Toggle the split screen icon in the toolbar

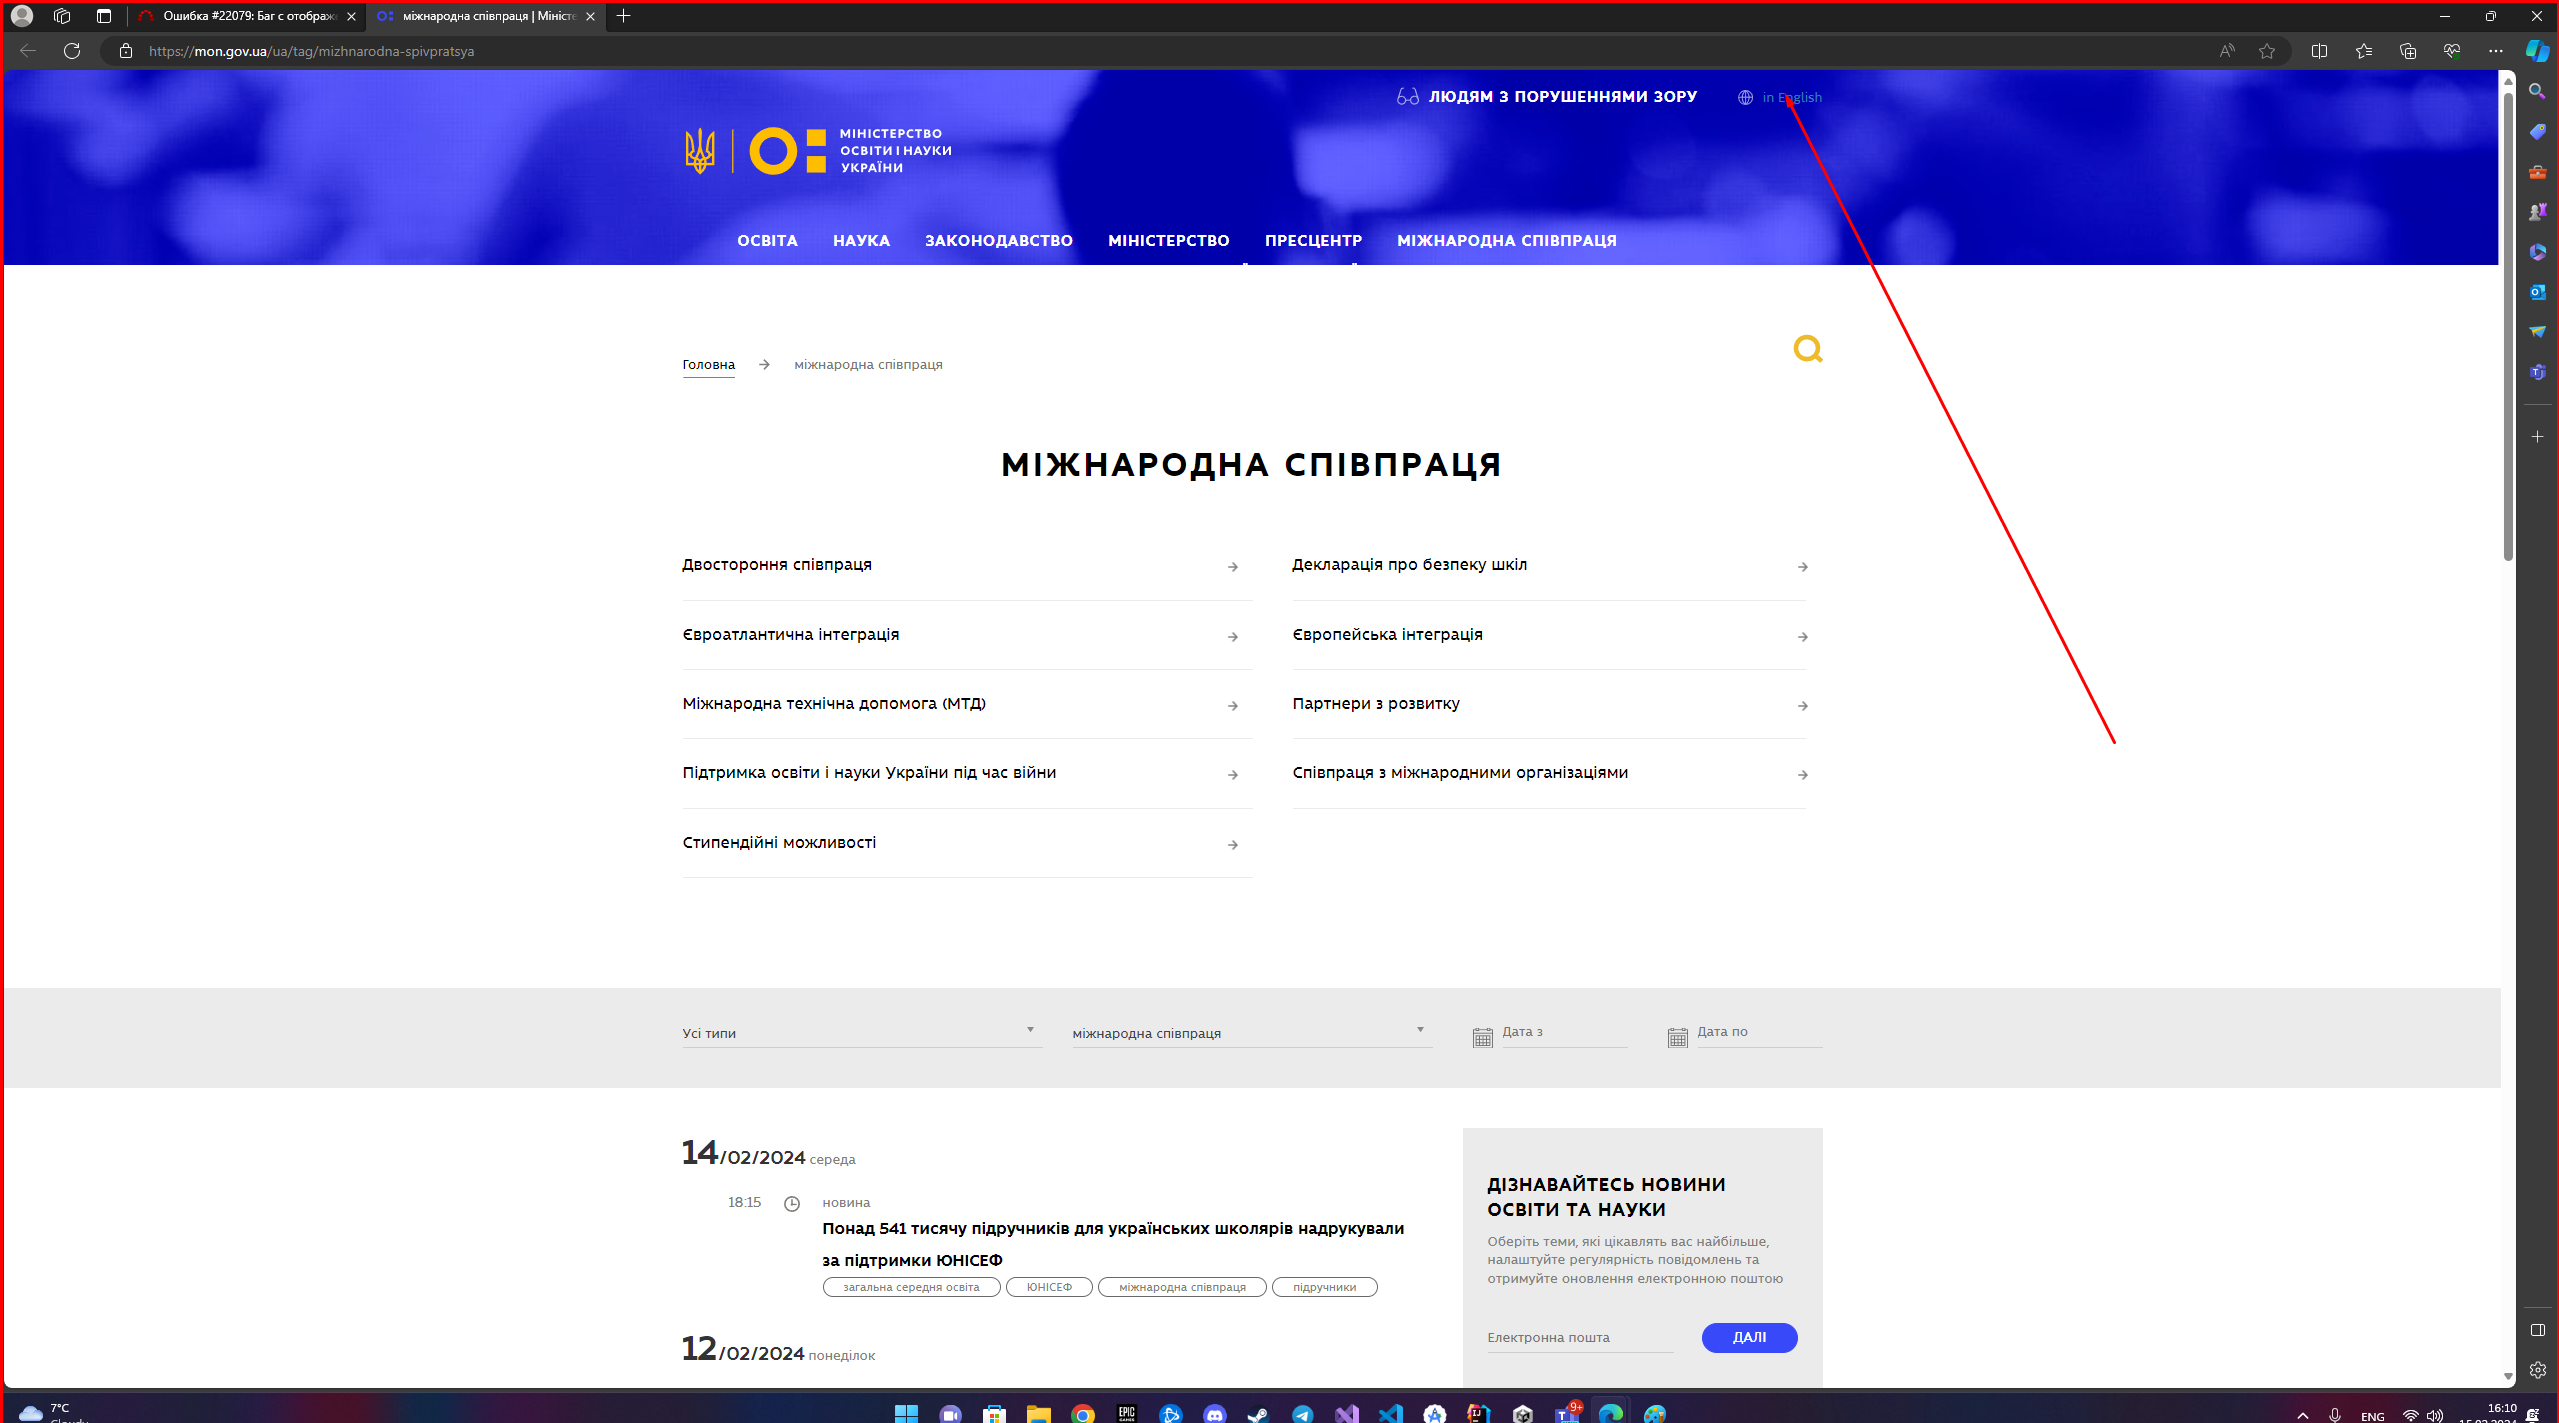(x=2319, y=51)
